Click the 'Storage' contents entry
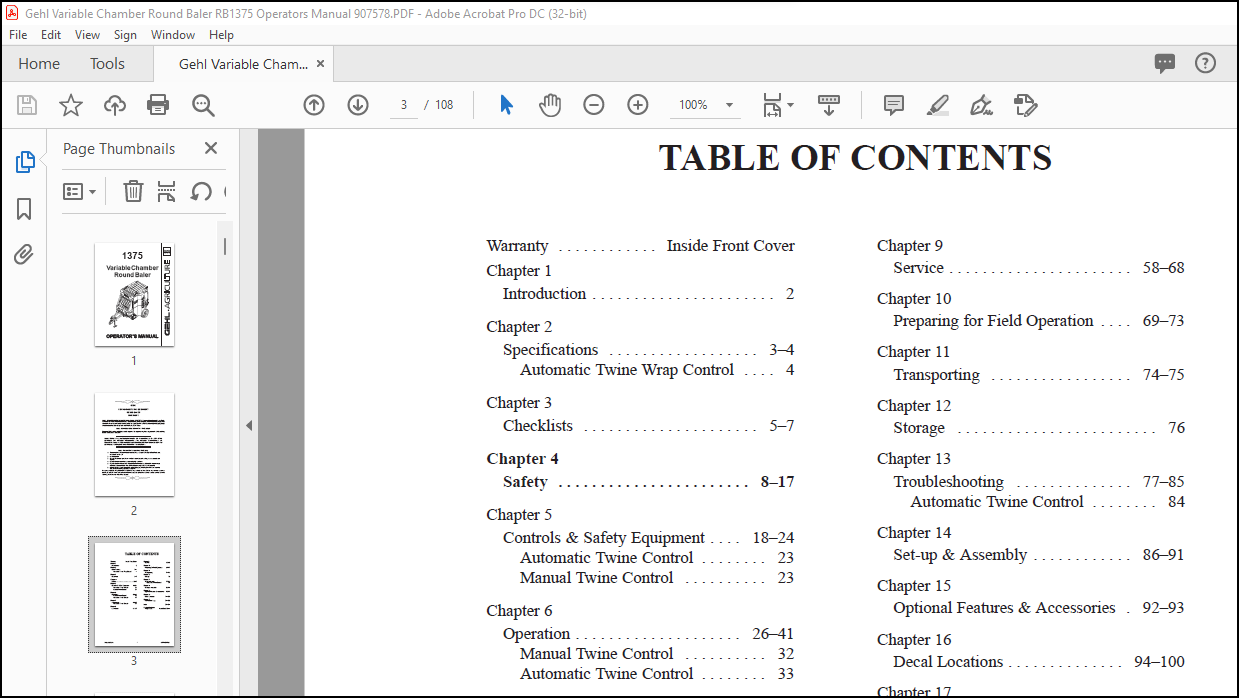This screenshot has height=698, width=1239. pyautogui.click(x=919, y=428)
